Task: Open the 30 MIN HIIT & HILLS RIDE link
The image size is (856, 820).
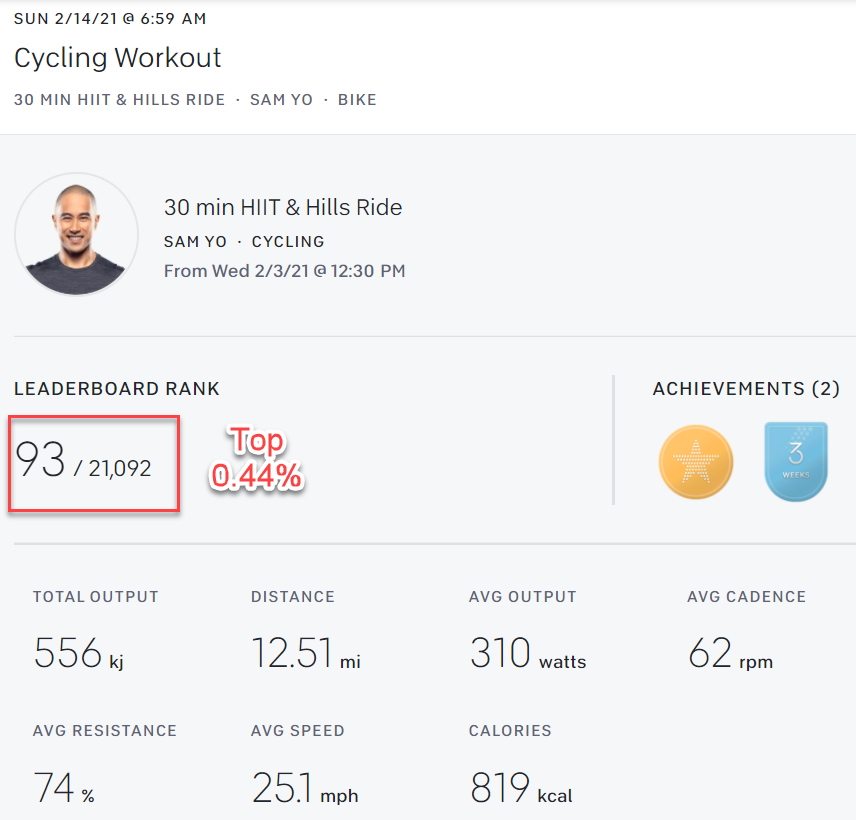Action: [119, 99]
